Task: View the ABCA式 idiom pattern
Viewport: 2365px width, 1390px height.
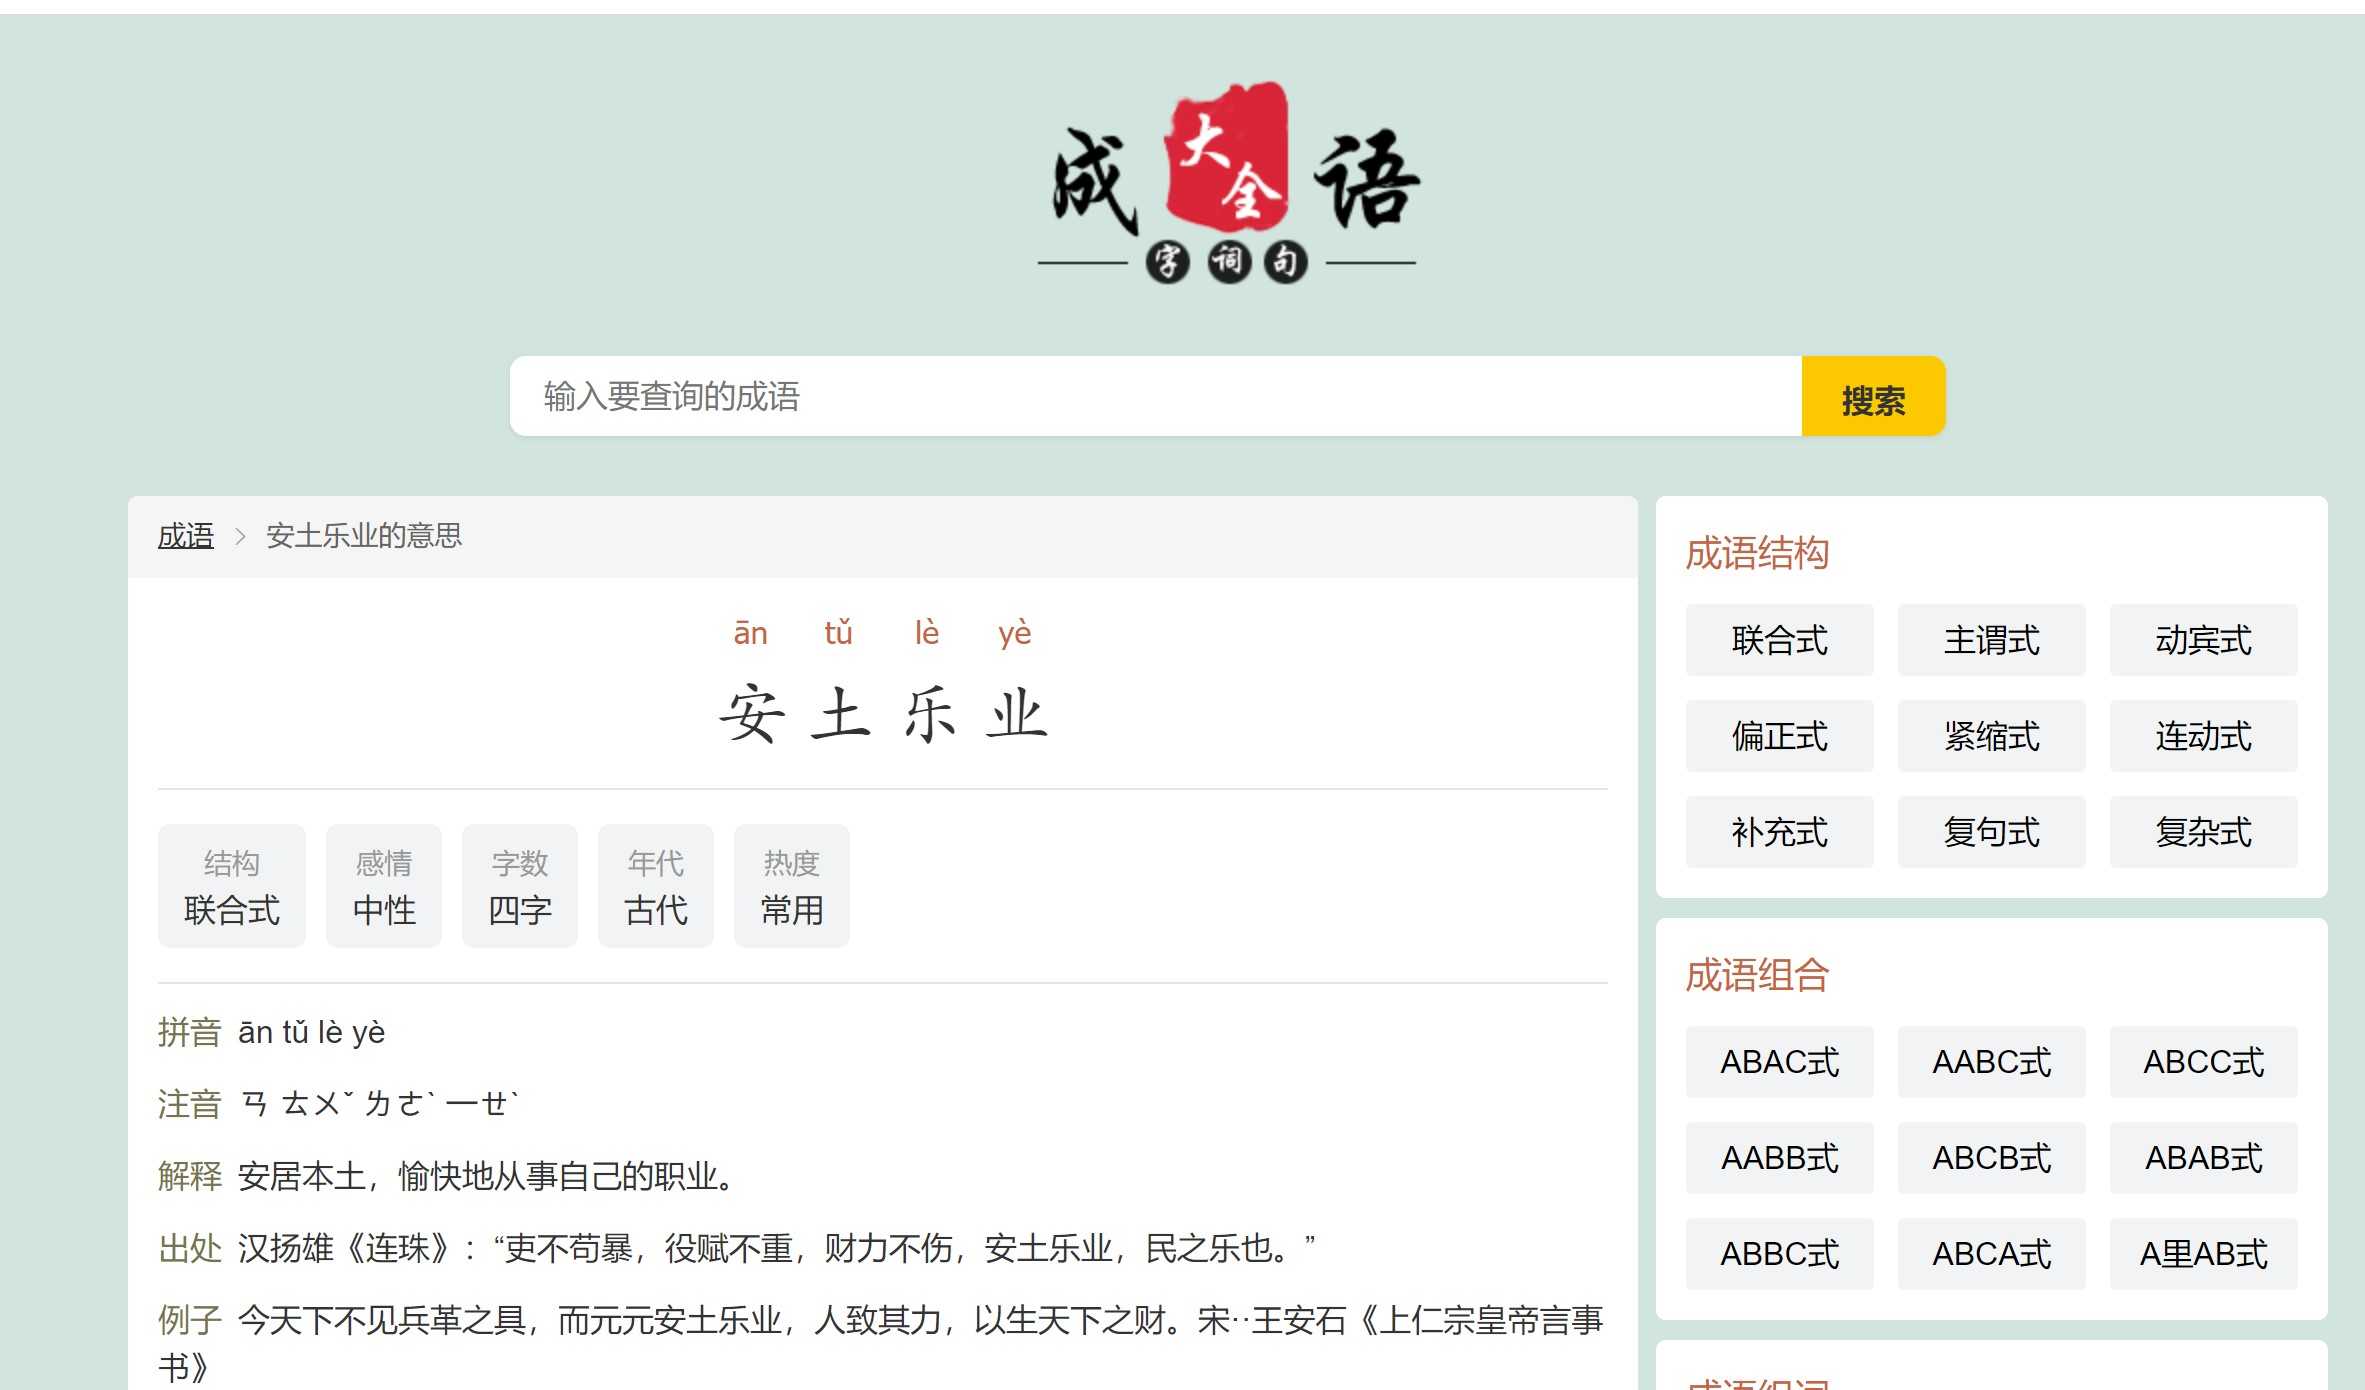Action: 1992,1254
